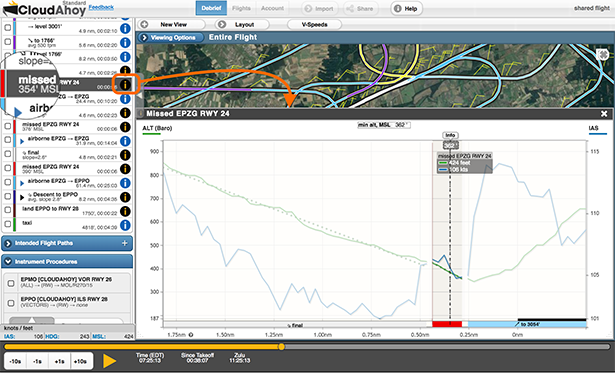The height and width of the screenshot is (373, 615).
Task: Open info for Descent to EPPO segment
Action: pyautogui.click(x=125, y=197)
